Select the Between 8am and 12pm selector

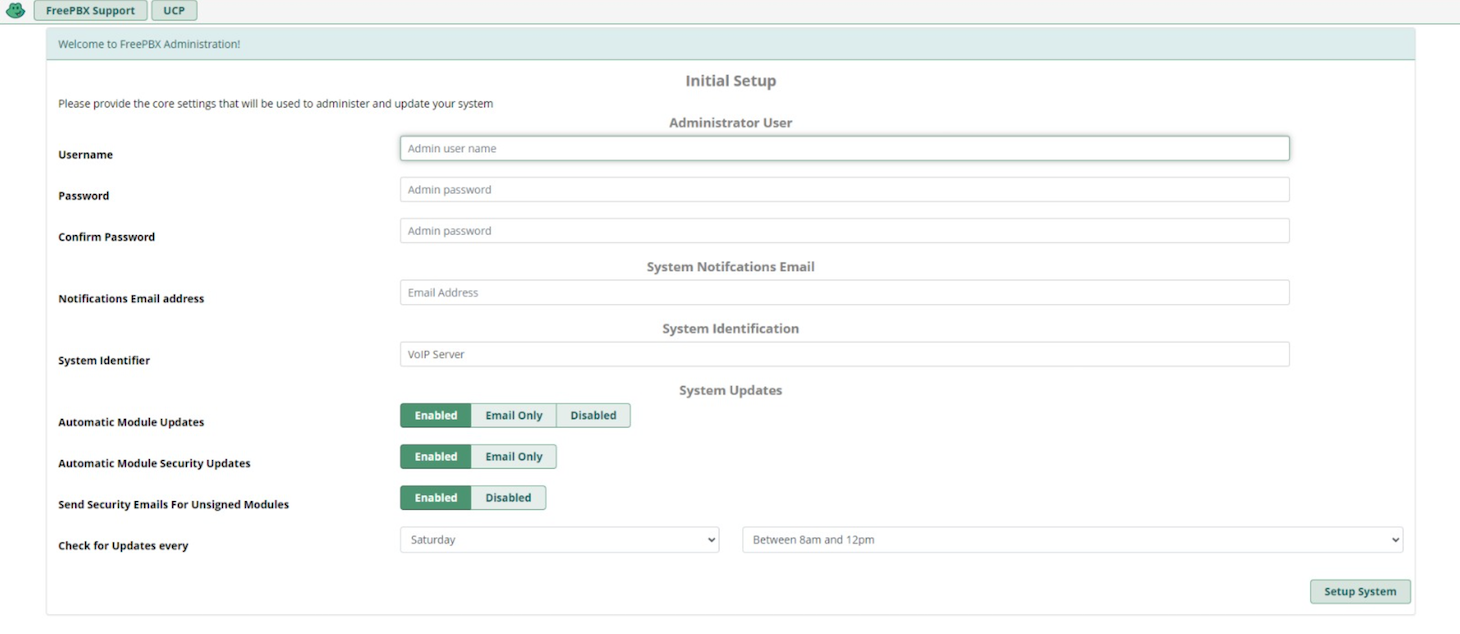coord(1071,539)
